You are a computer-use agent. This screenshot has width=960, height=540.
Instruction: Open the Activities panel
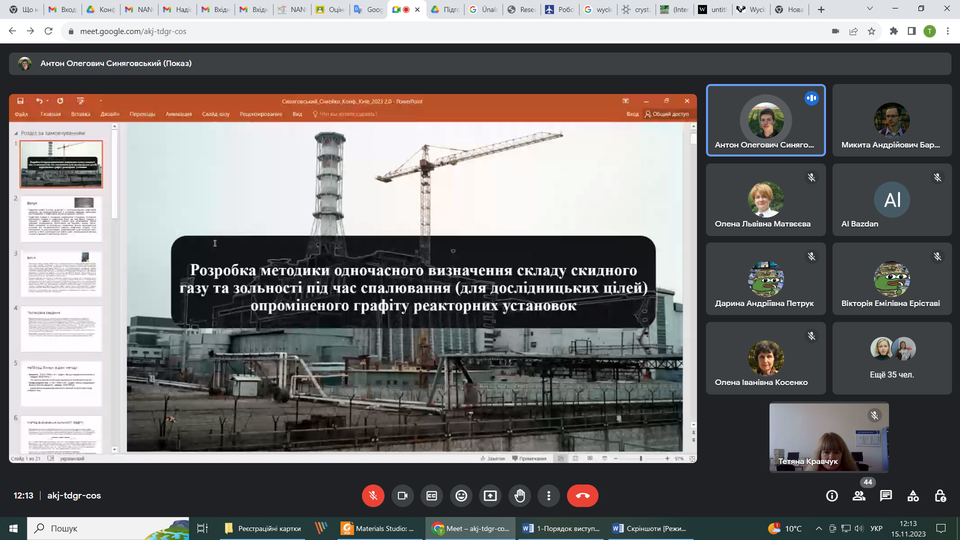[913, 495]
